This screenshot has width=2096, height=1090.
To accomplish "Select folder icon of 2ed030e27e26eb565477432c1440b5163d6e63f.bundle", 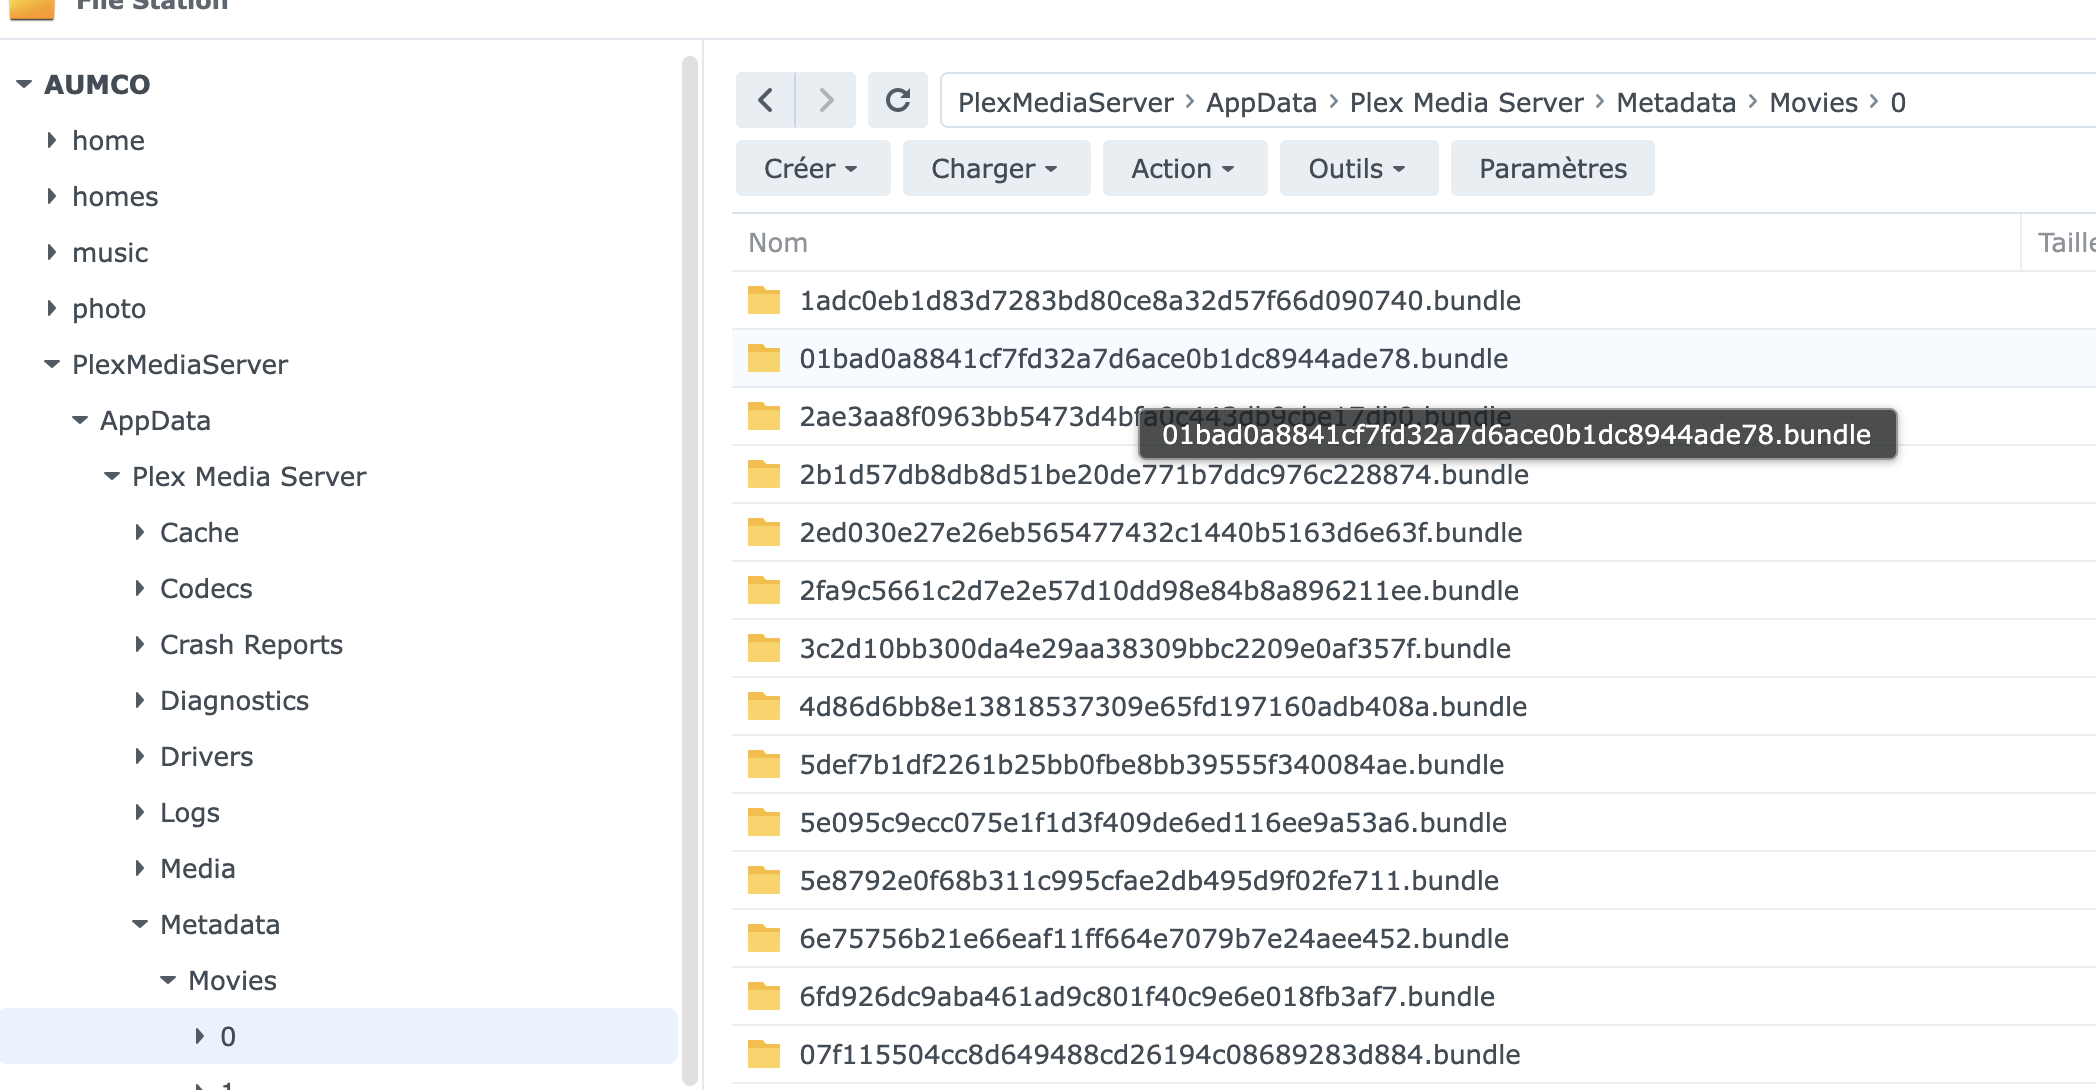I will (764, 532).
